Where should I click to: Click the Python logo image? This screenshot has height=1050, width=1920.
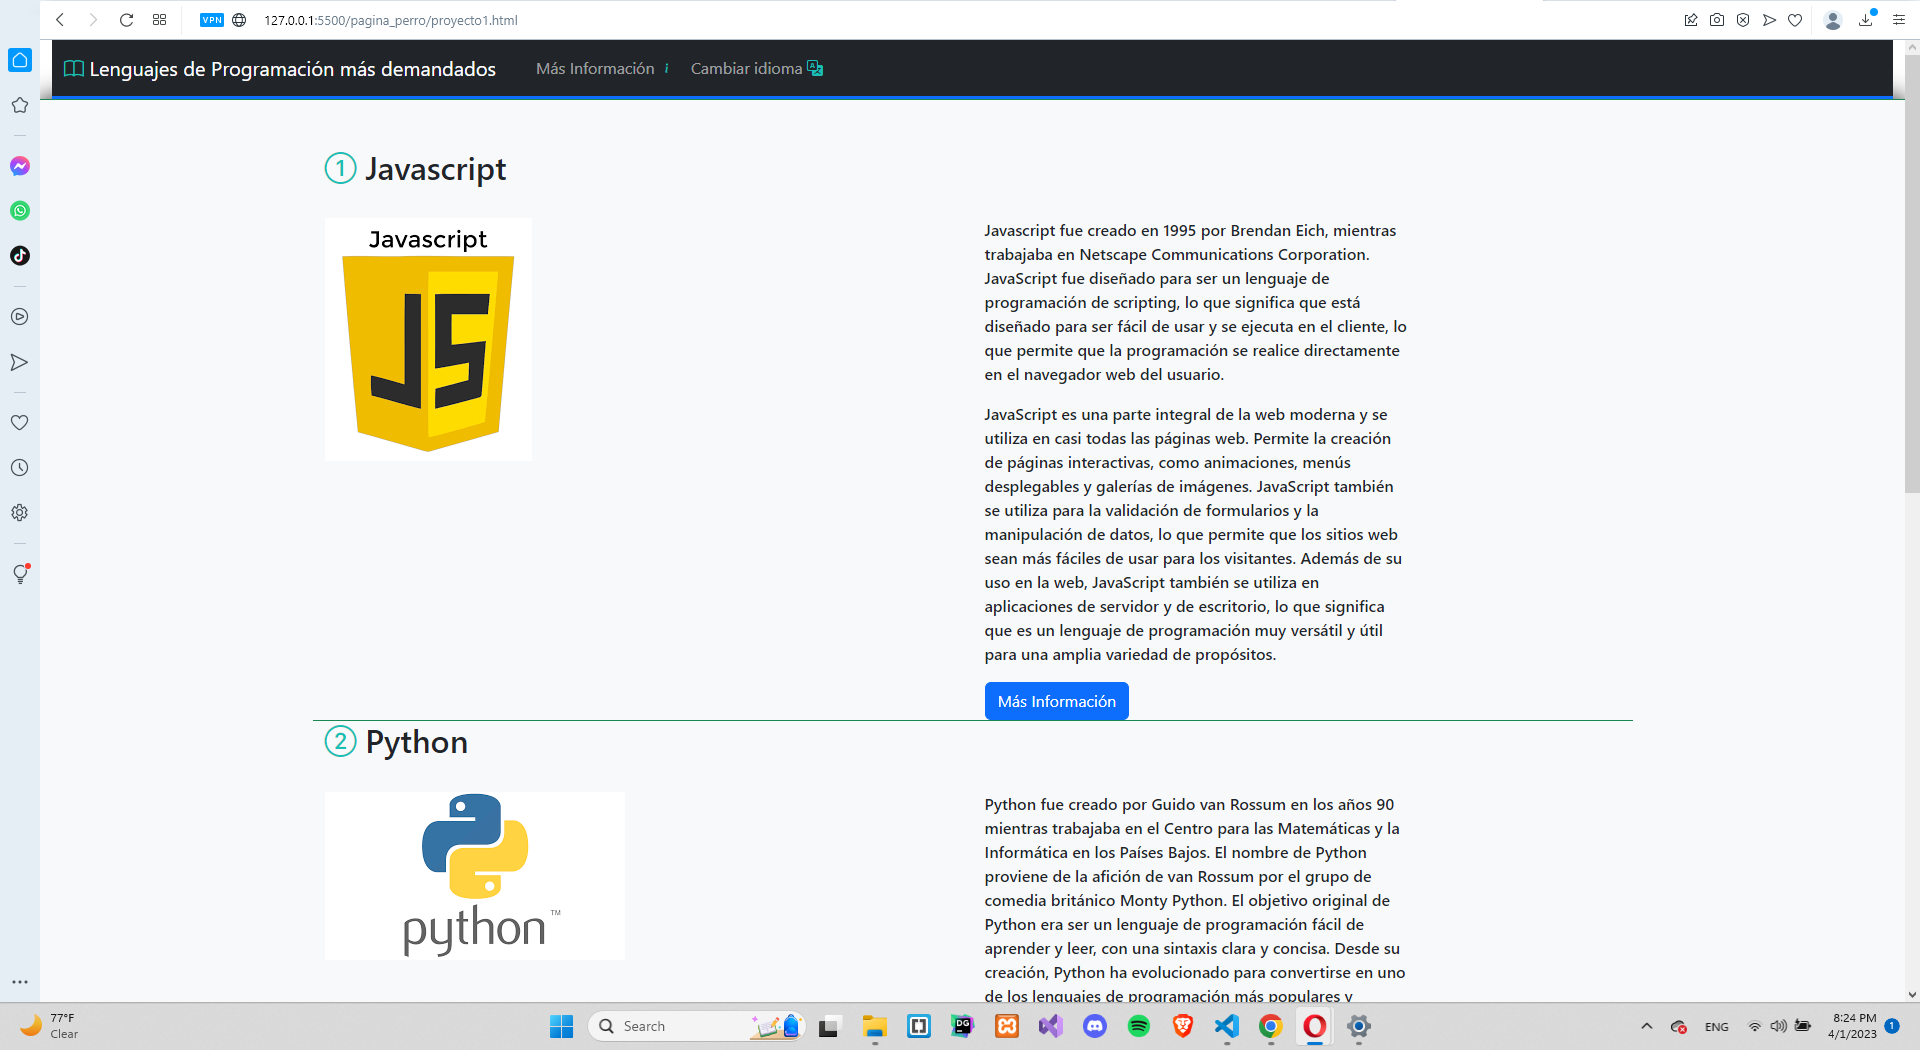coord(475,876)
